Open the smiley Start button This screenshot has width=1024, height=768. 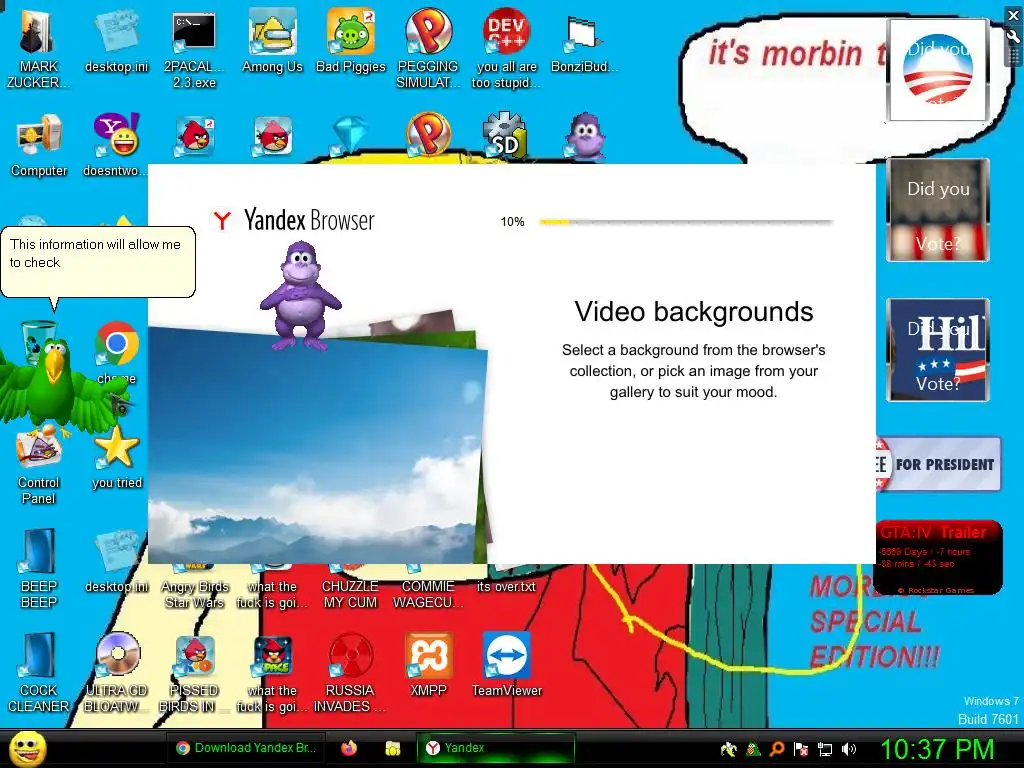pyautogui.click(x=27, y=749)
